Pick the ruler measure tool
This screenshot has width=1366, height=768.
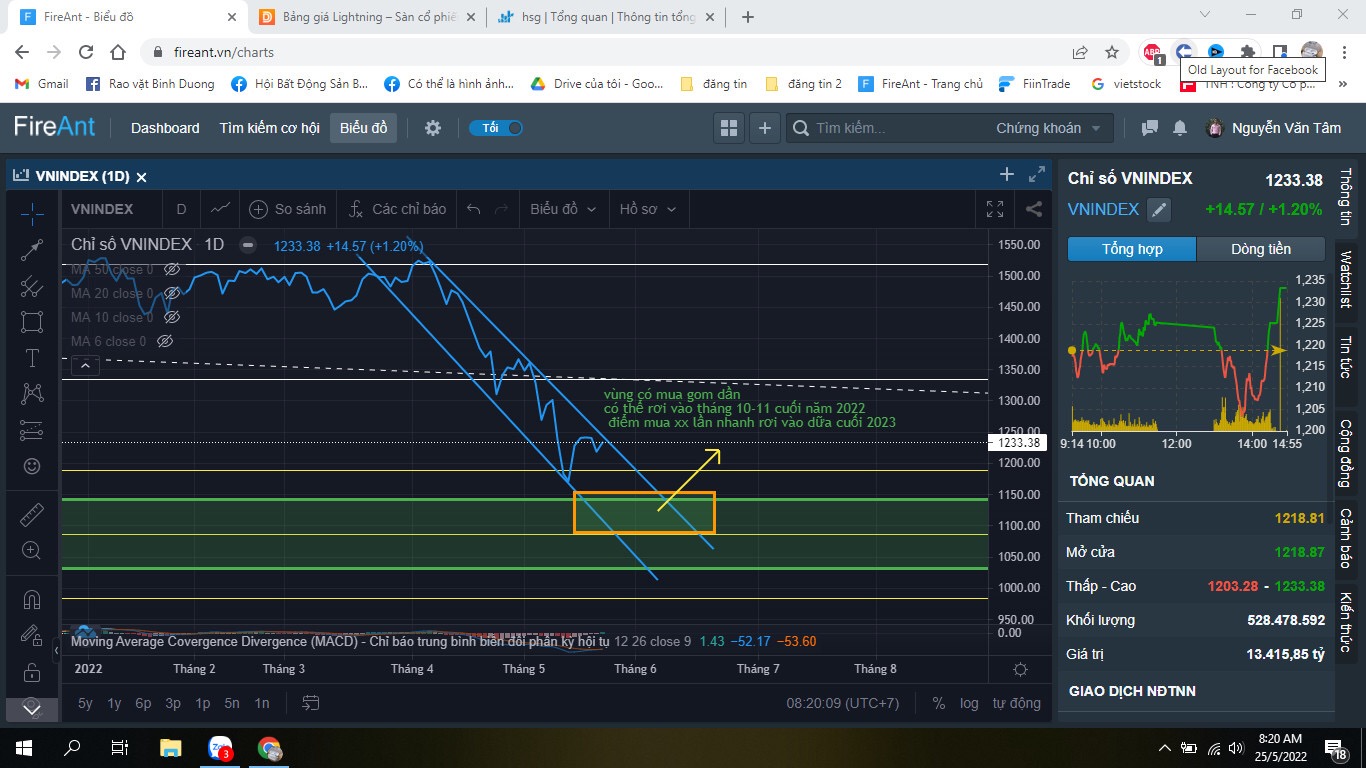click(32, 515)
